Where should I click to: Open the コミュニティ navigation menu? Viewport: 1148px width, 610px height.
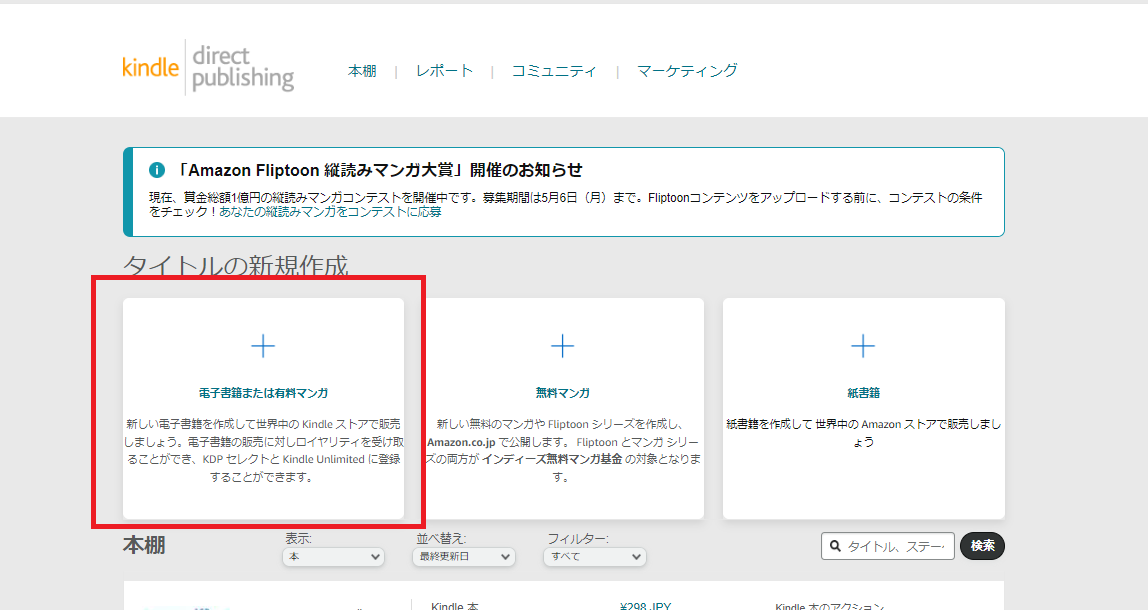[554, 71]
